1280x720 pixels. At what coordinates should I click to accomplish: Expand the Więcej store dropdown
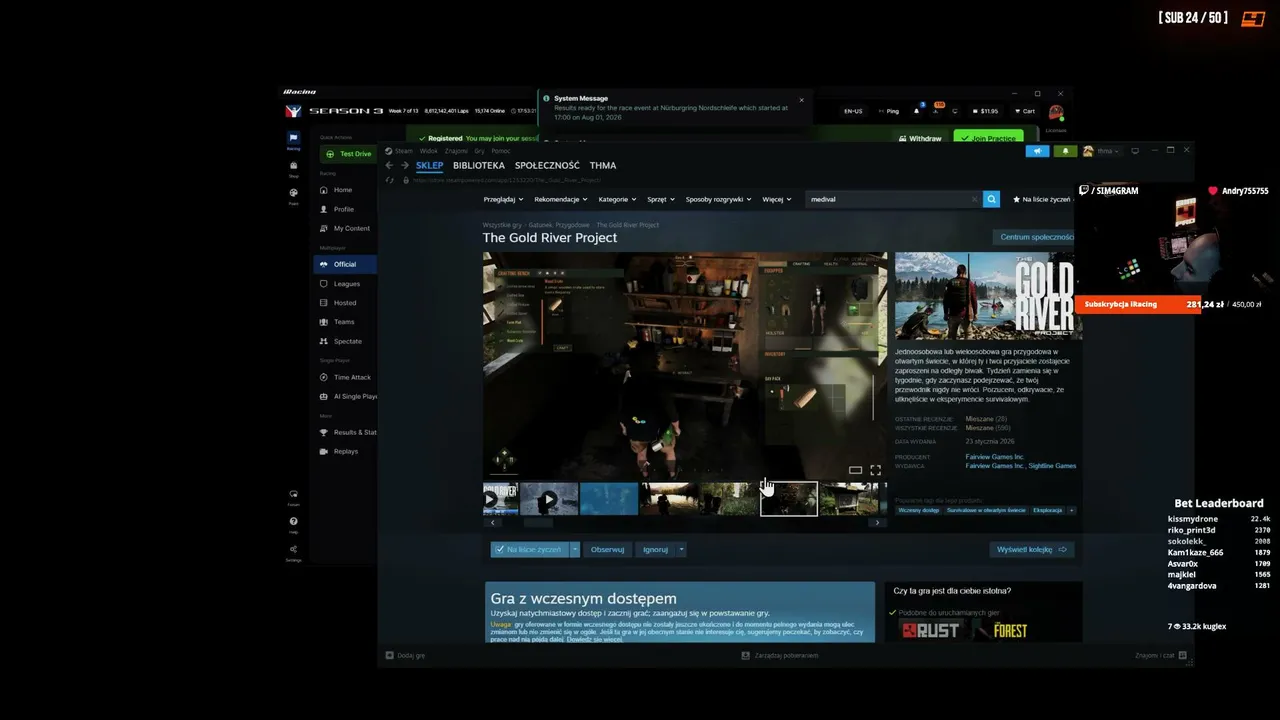click(776, 199)
